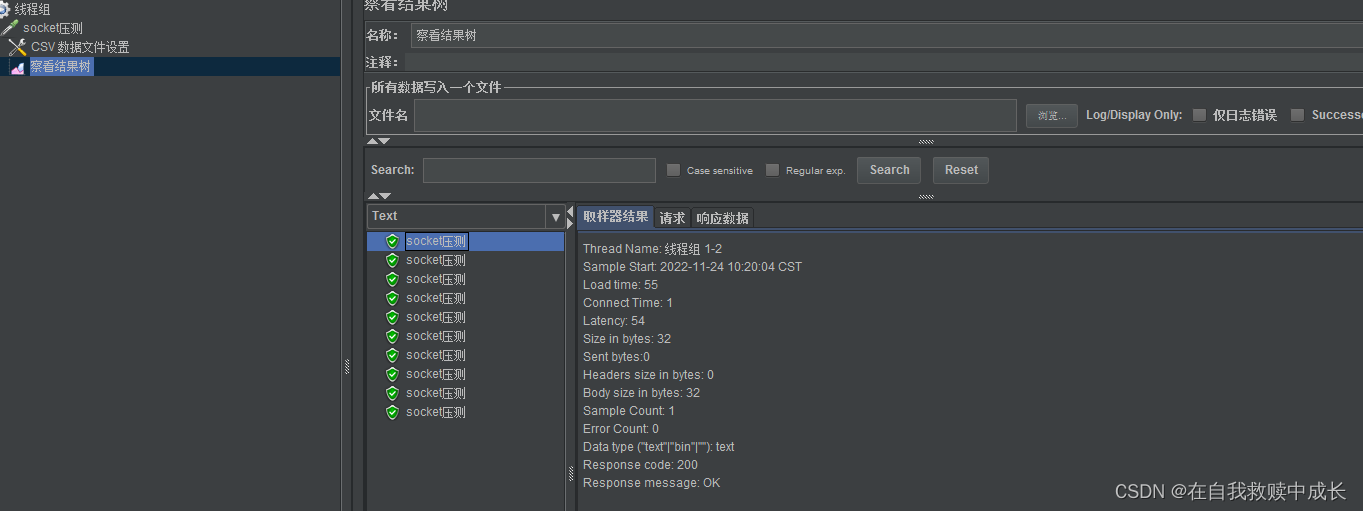Click the green shield of the highlighted socket压测 result
The image size is (1363, 511).
point(393,241)
